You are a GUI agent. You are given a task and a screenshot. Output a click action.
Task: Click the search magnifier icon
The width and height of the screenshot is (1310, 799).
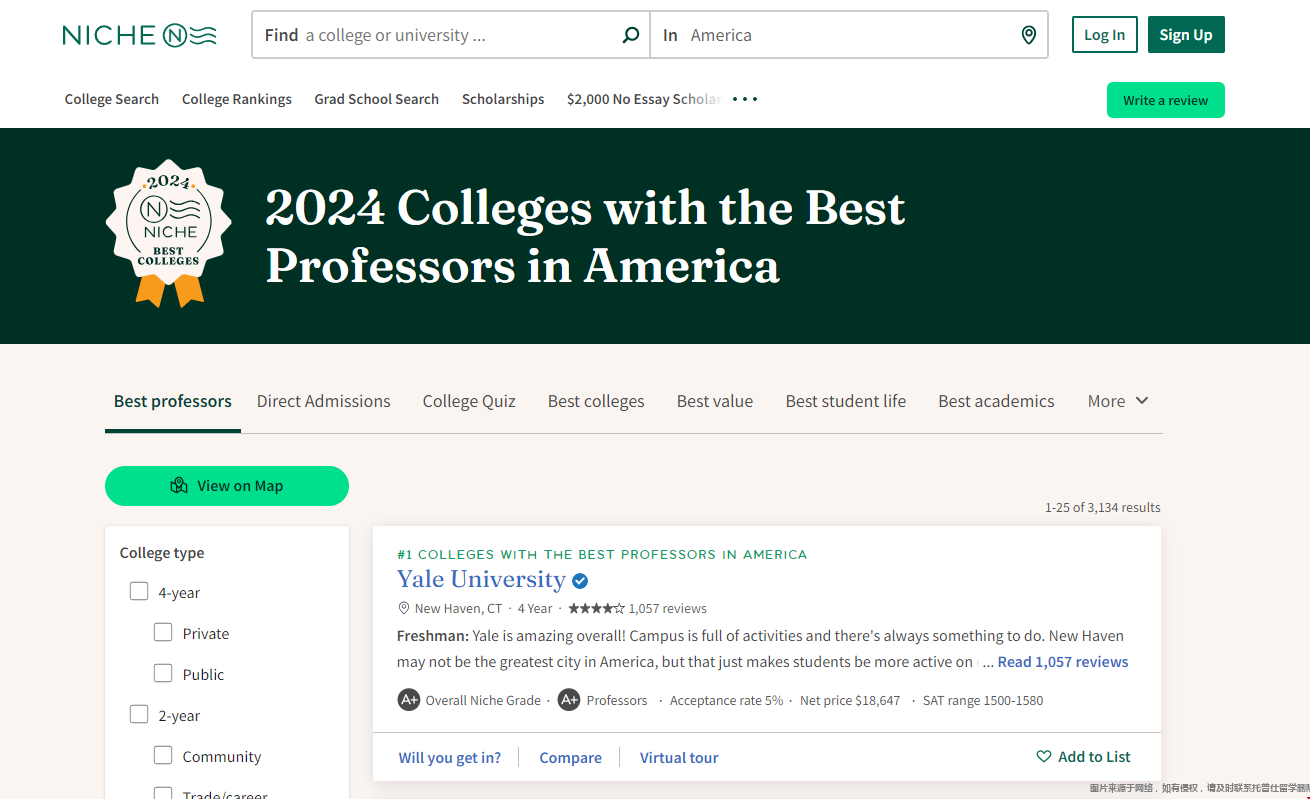(631, 35)
